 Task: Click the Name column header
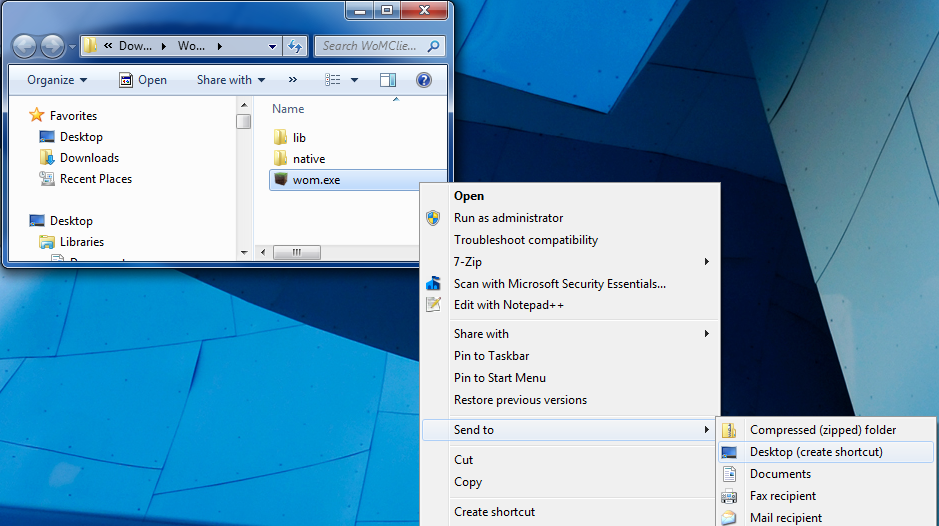pyautogui.click(x=288, y=109)
